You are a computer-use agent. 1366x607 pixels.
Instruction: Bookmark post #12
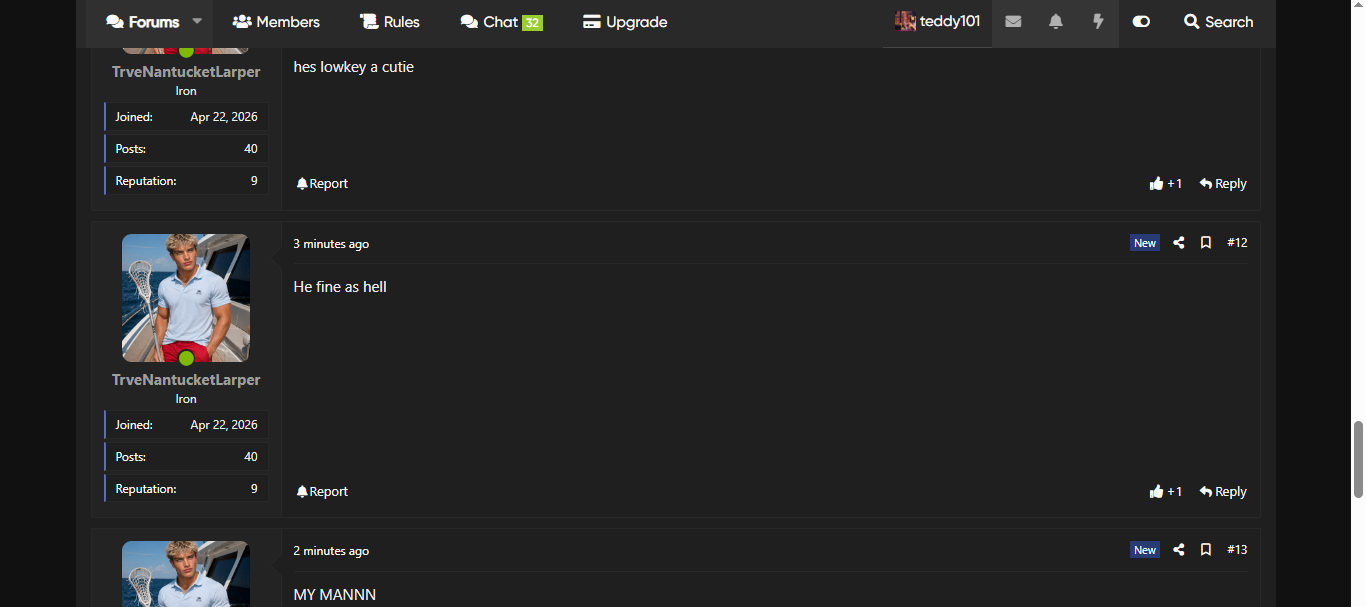pyautogui.click(x=1206, y=243)
